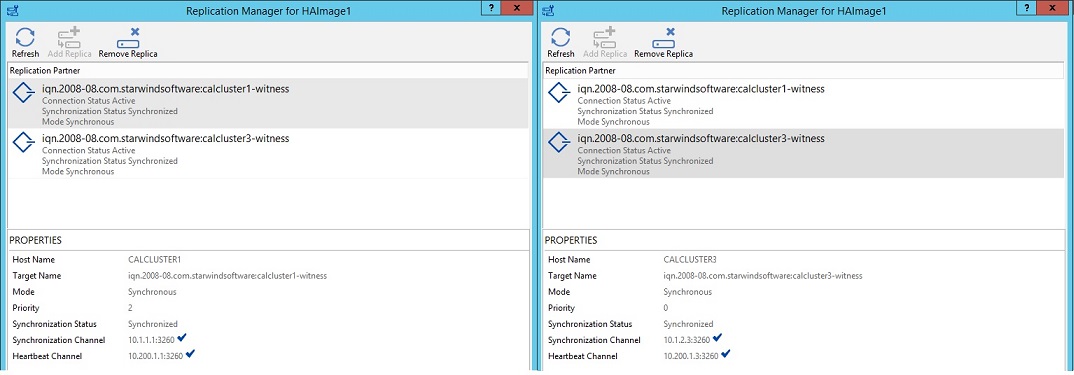Image resolution: width=1074 pixels, height=375 pixels.
Task: Click Add Replica in right window toolbar
Action: click(605, 43)
